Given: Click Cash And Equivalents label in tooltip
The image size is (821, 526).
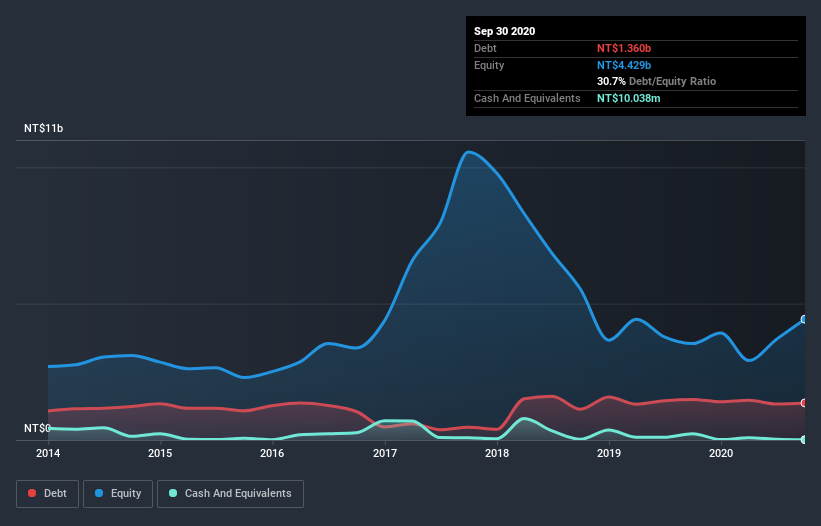Looking at the screenshot, I should click(527, 98).
